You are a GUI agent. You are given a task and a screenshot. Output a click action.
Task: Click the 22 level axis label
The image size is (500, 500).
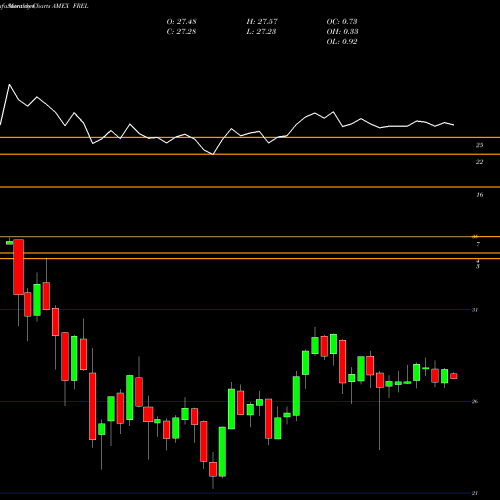pyautogui.click(x=479, y=162)
